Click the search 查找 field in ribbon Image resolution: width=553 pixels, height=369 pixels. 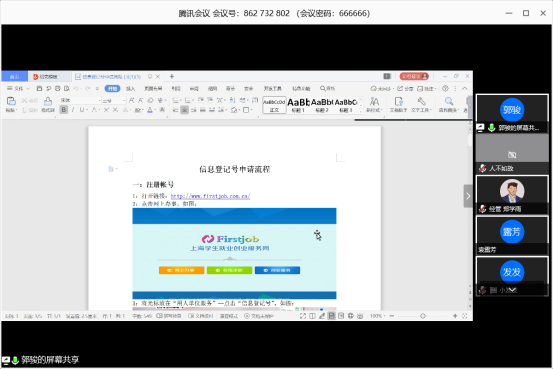point(327,88)
